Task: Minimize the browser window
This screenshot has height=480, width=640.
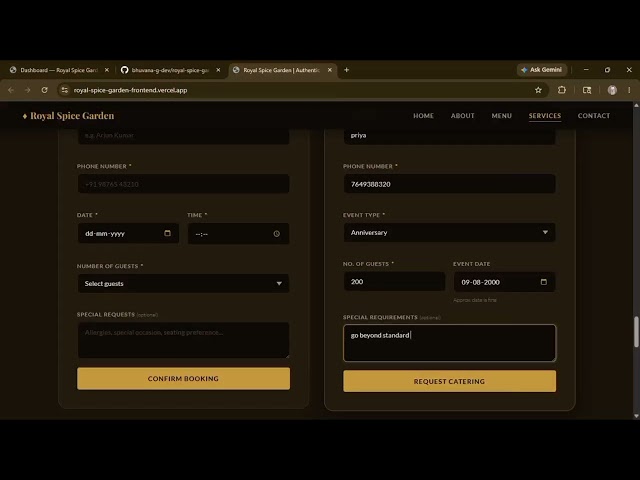Action: click(x=586, y=70)
